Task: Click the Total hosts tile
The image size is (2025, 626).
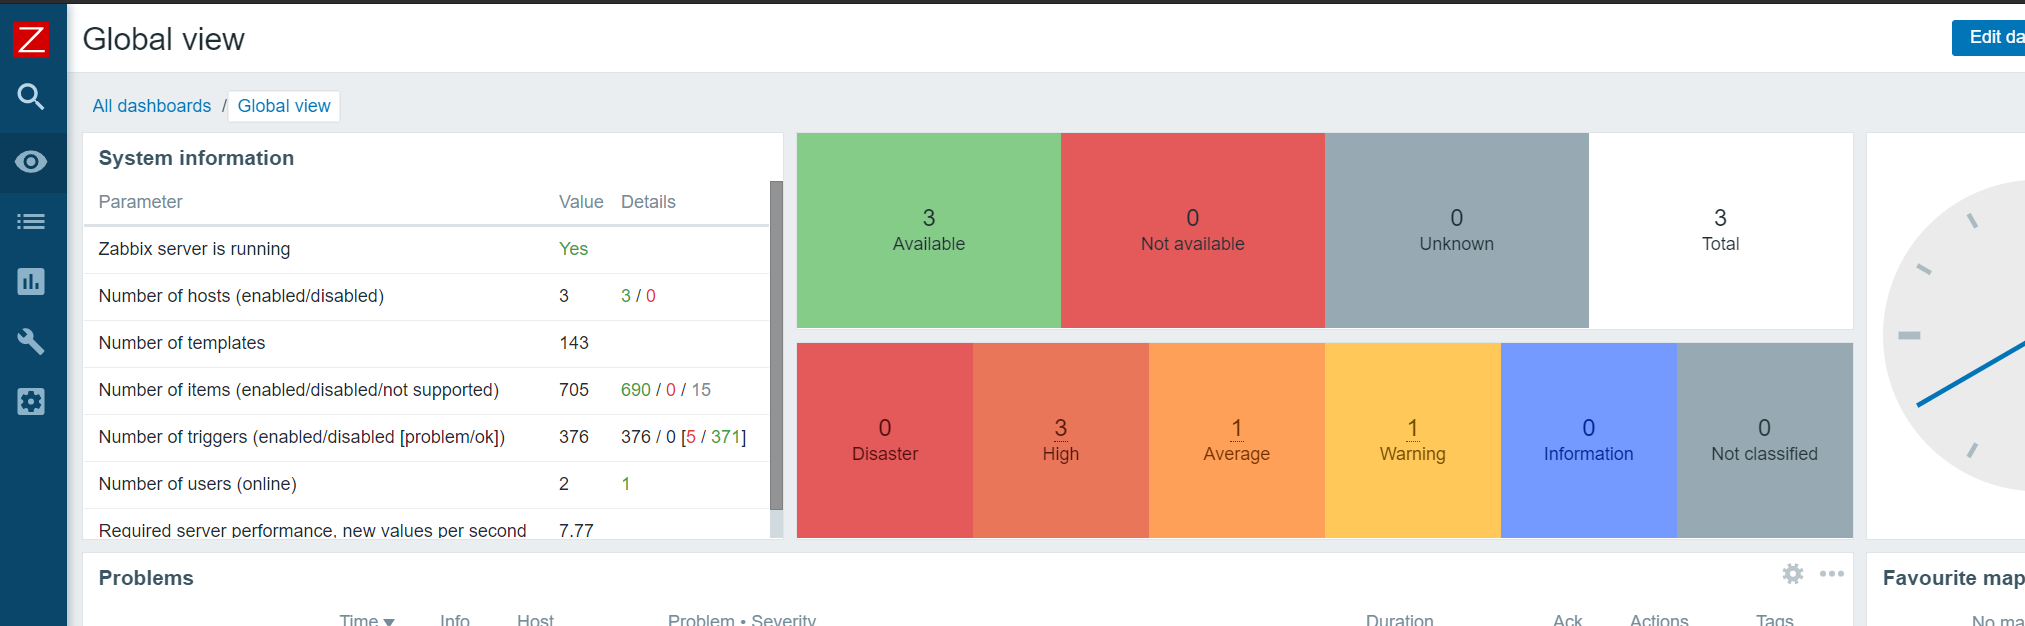Action: pos(1721,231)
